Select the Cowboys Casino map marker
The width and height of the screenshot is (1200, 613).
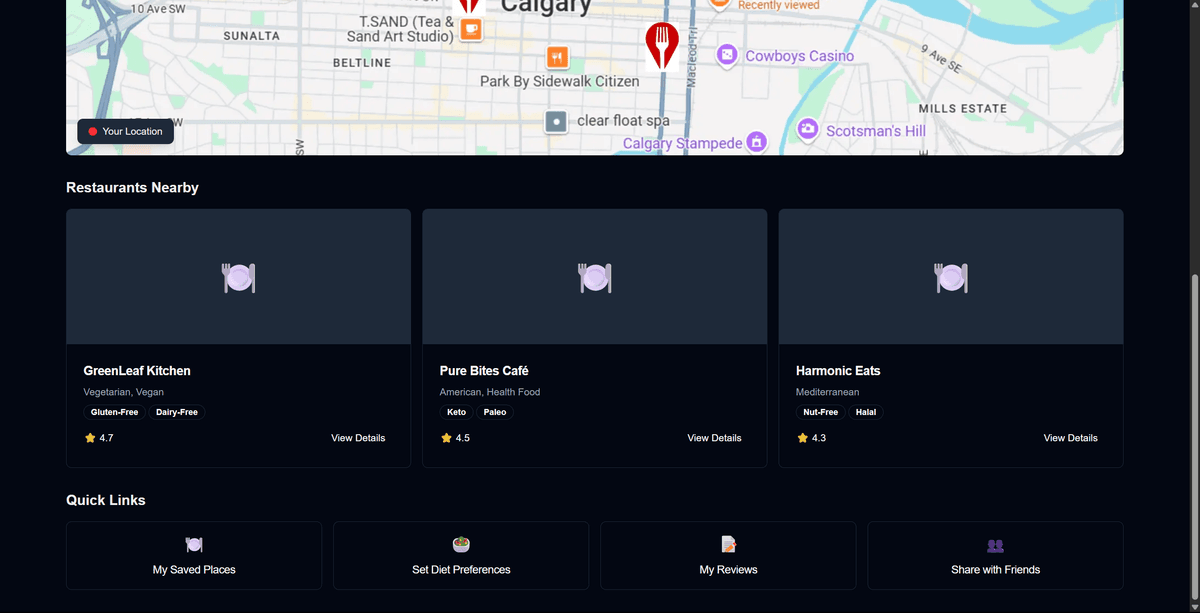click(x=727, y=55)
